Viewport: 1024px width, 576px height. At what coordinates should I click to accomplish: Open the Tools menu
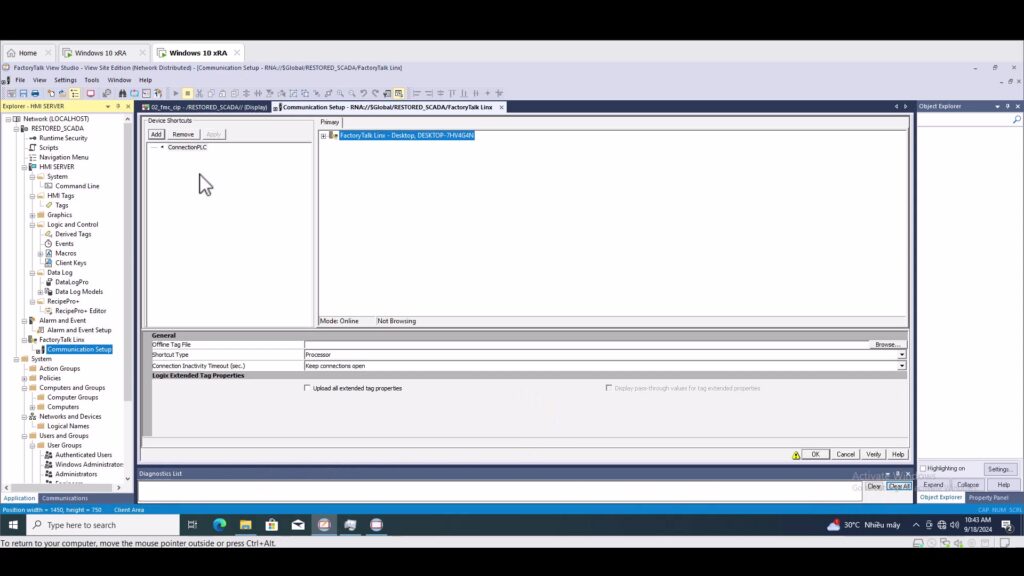click(91, 80)
